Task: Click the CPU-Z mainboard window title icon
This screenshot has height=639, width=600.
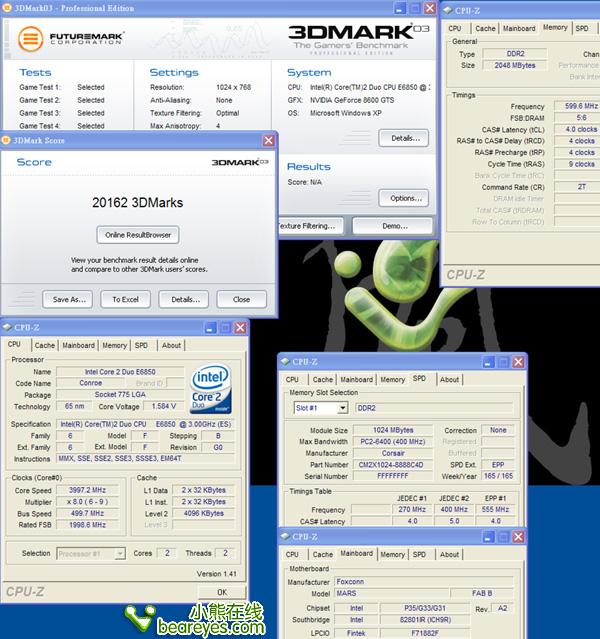Action: pyautogui.click(x=285, y=536)
